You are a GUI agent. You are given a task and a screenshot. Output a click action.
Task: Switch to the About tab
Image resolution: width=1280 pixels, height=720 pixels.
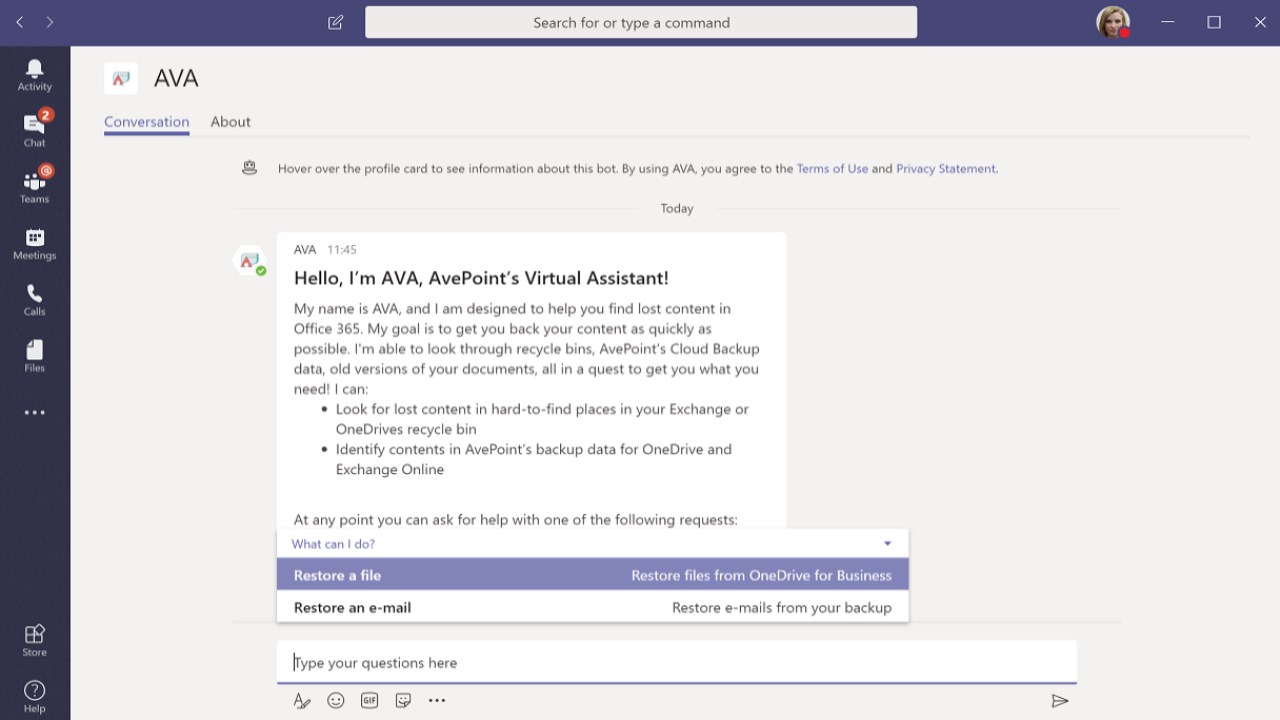click(x=231, y=122)
